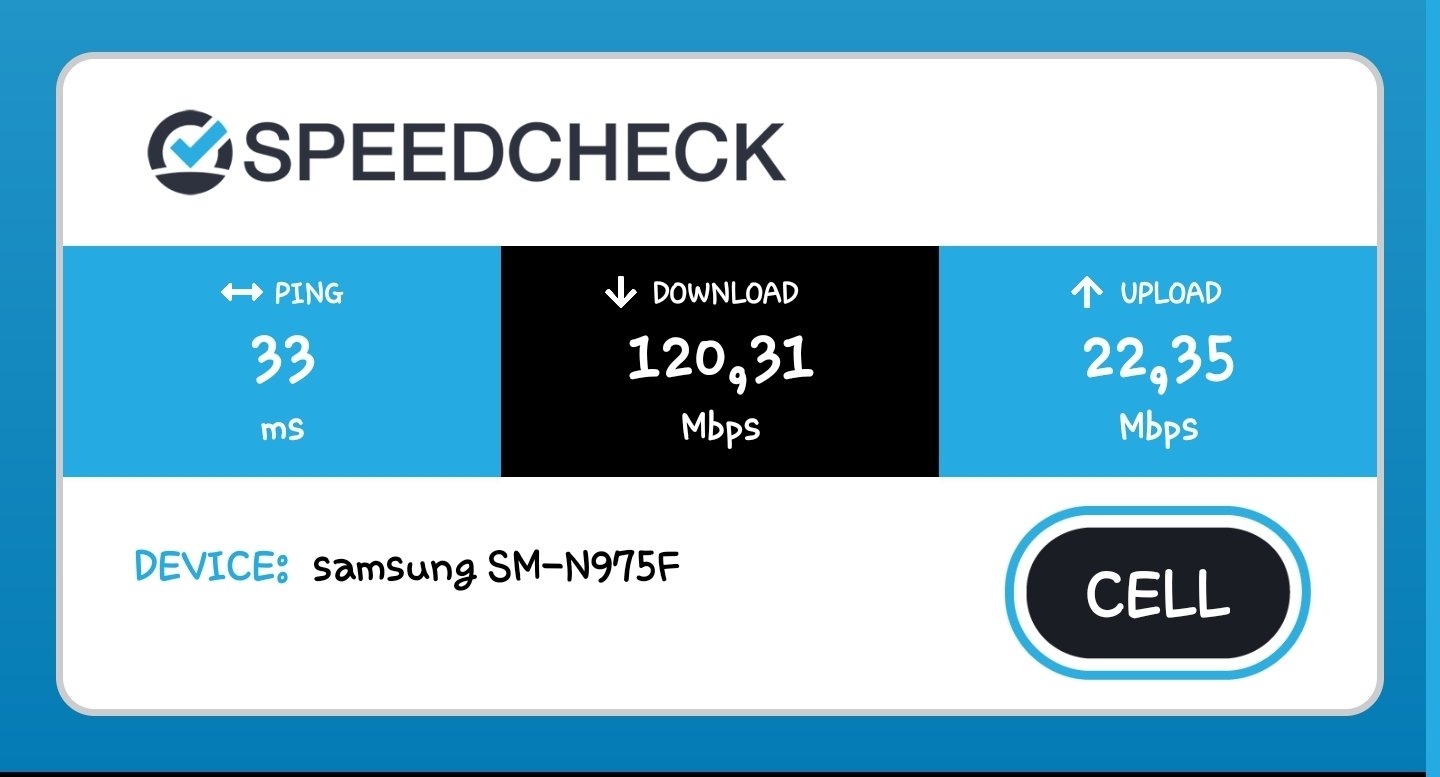This screenshot has width=1440, height=777.
Task: Click the upload arrow icon
Action: point(1085,293)
